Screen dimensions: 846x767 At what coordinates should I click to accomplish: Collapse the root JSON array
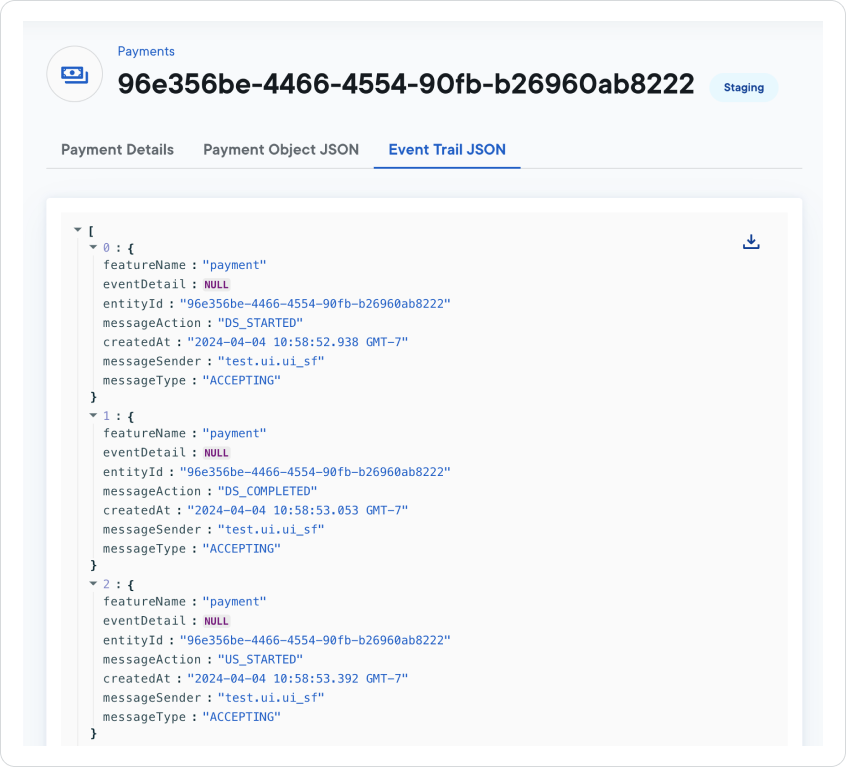point(78,229)
